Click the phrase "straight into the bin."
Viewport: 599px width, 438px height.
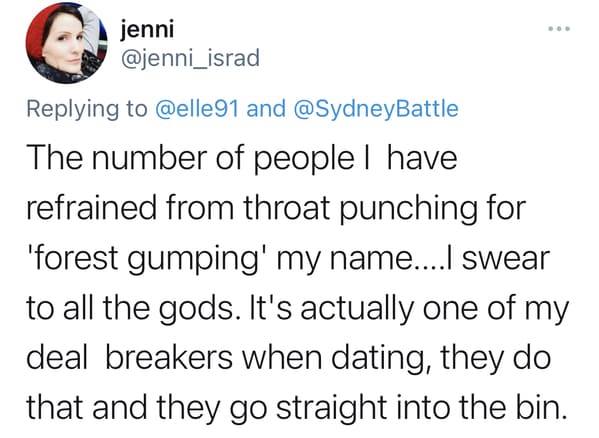(421, 408)
